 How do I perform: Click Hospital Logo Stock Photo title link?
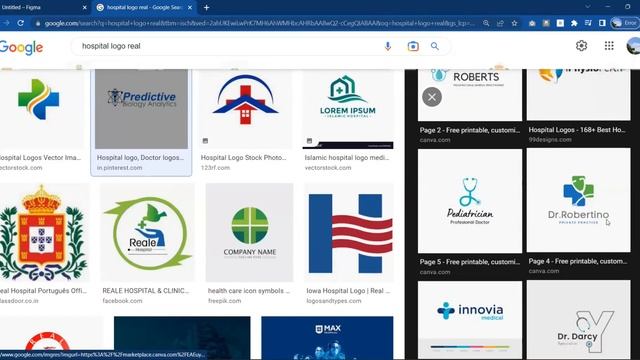coord(244,158)
